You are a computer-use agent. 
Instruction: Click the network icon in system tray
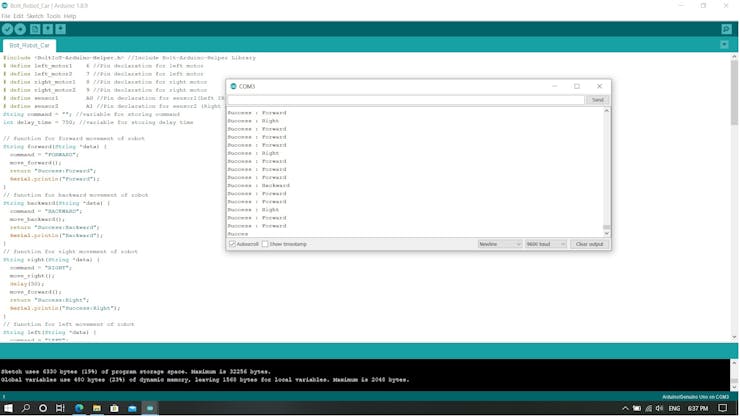pos(648,409)
